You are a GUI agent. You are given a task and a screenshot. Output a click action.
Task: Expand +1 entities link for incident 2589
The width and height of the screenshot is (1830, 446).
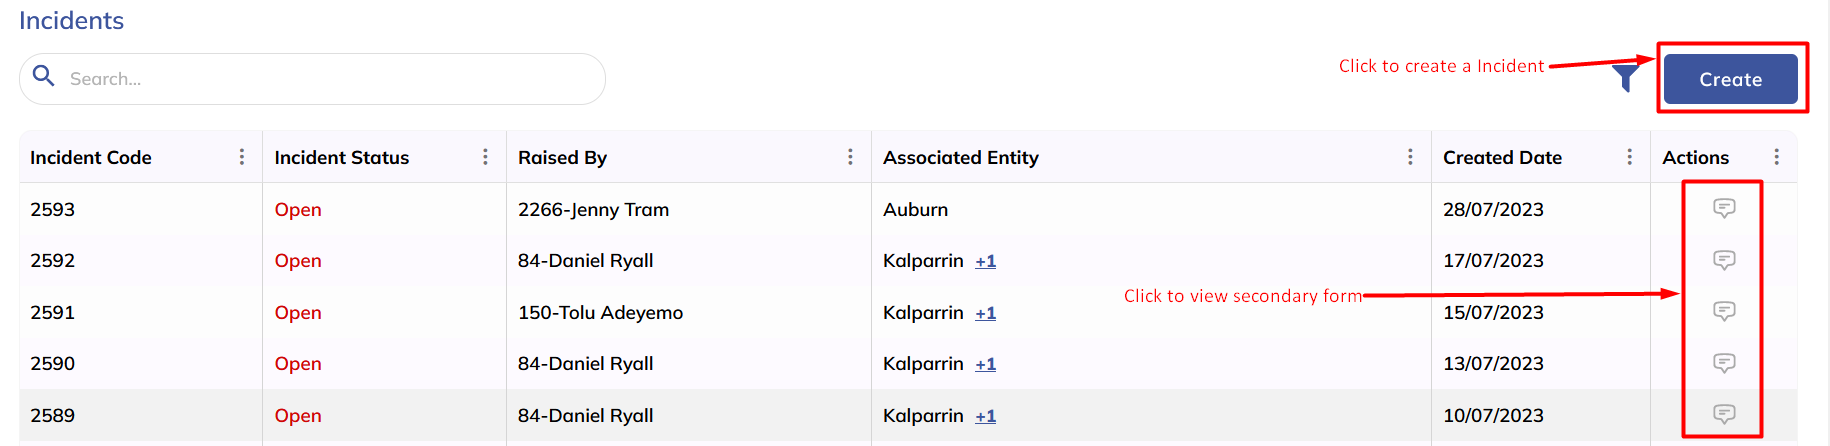pyautogui.click(x=986, y=416)
